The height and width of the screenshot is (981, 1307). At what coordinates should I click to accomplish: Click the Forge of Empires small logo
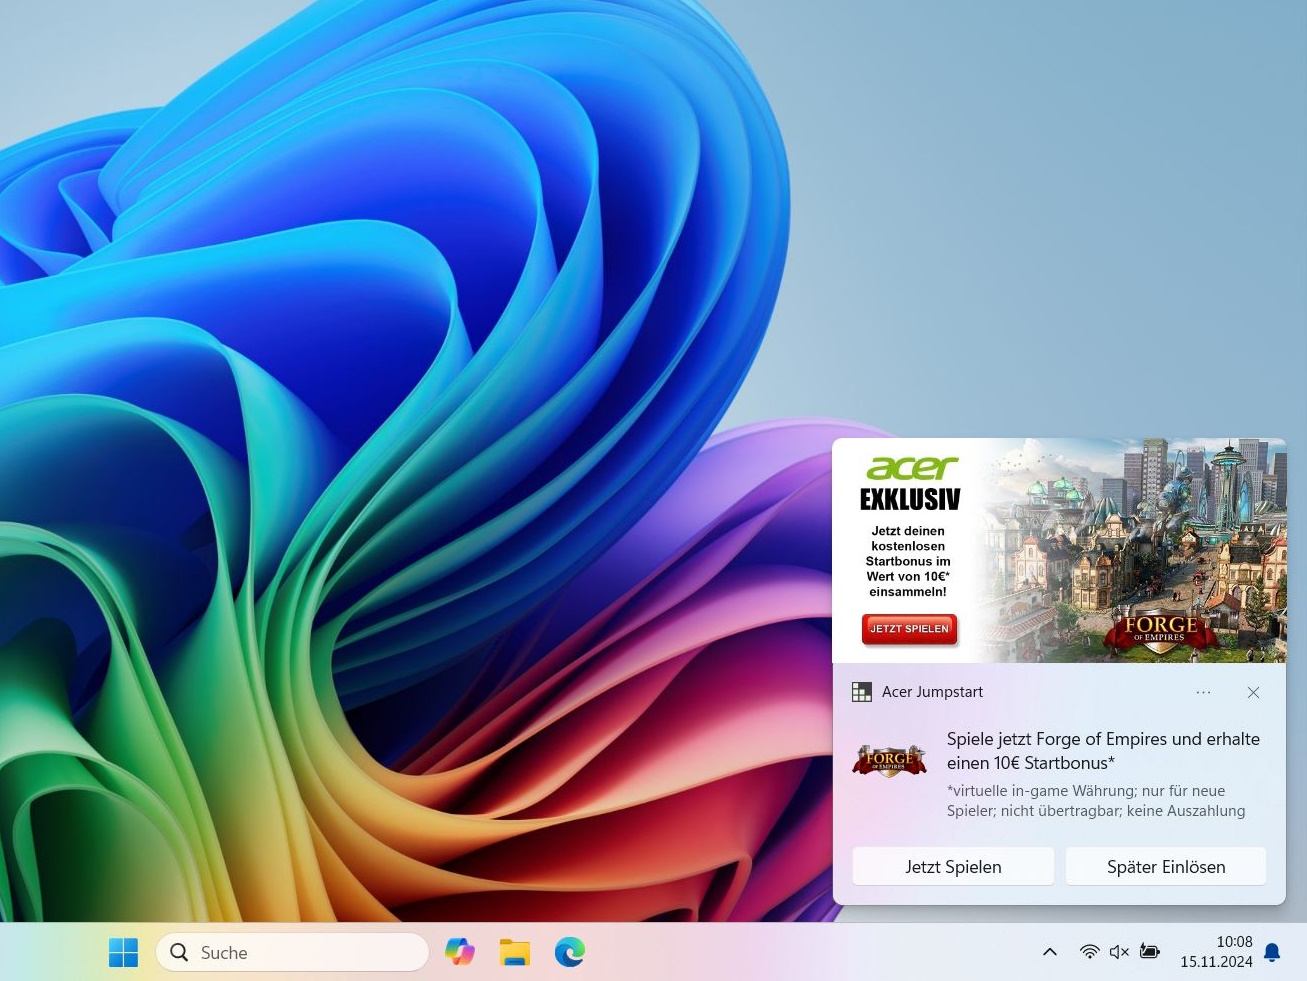(x=889, y=762)
